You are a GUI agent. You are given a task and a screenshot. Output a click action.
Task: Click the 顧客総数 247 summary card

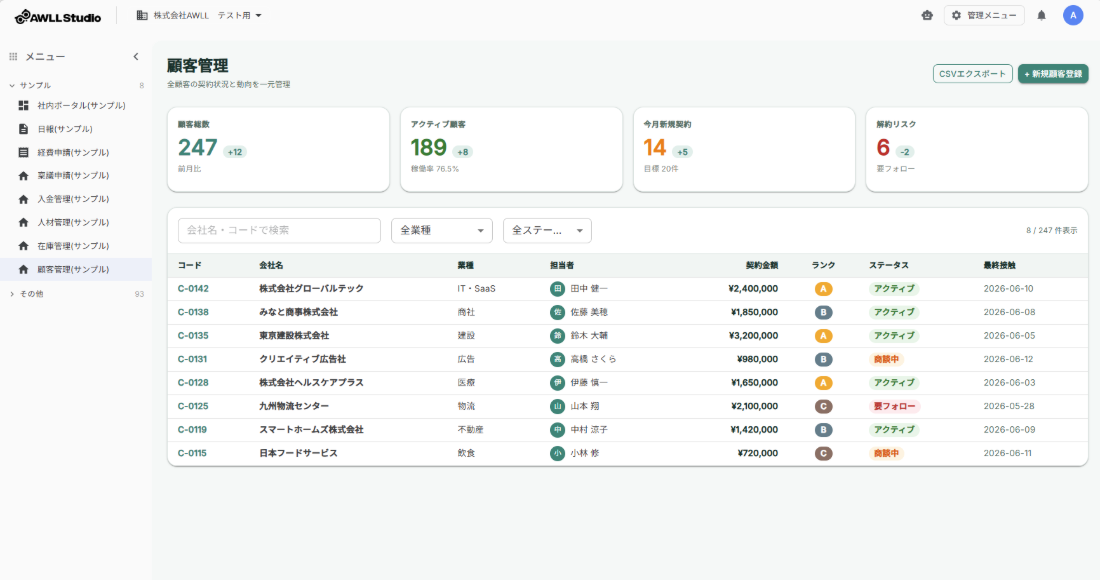coord(279,149)
